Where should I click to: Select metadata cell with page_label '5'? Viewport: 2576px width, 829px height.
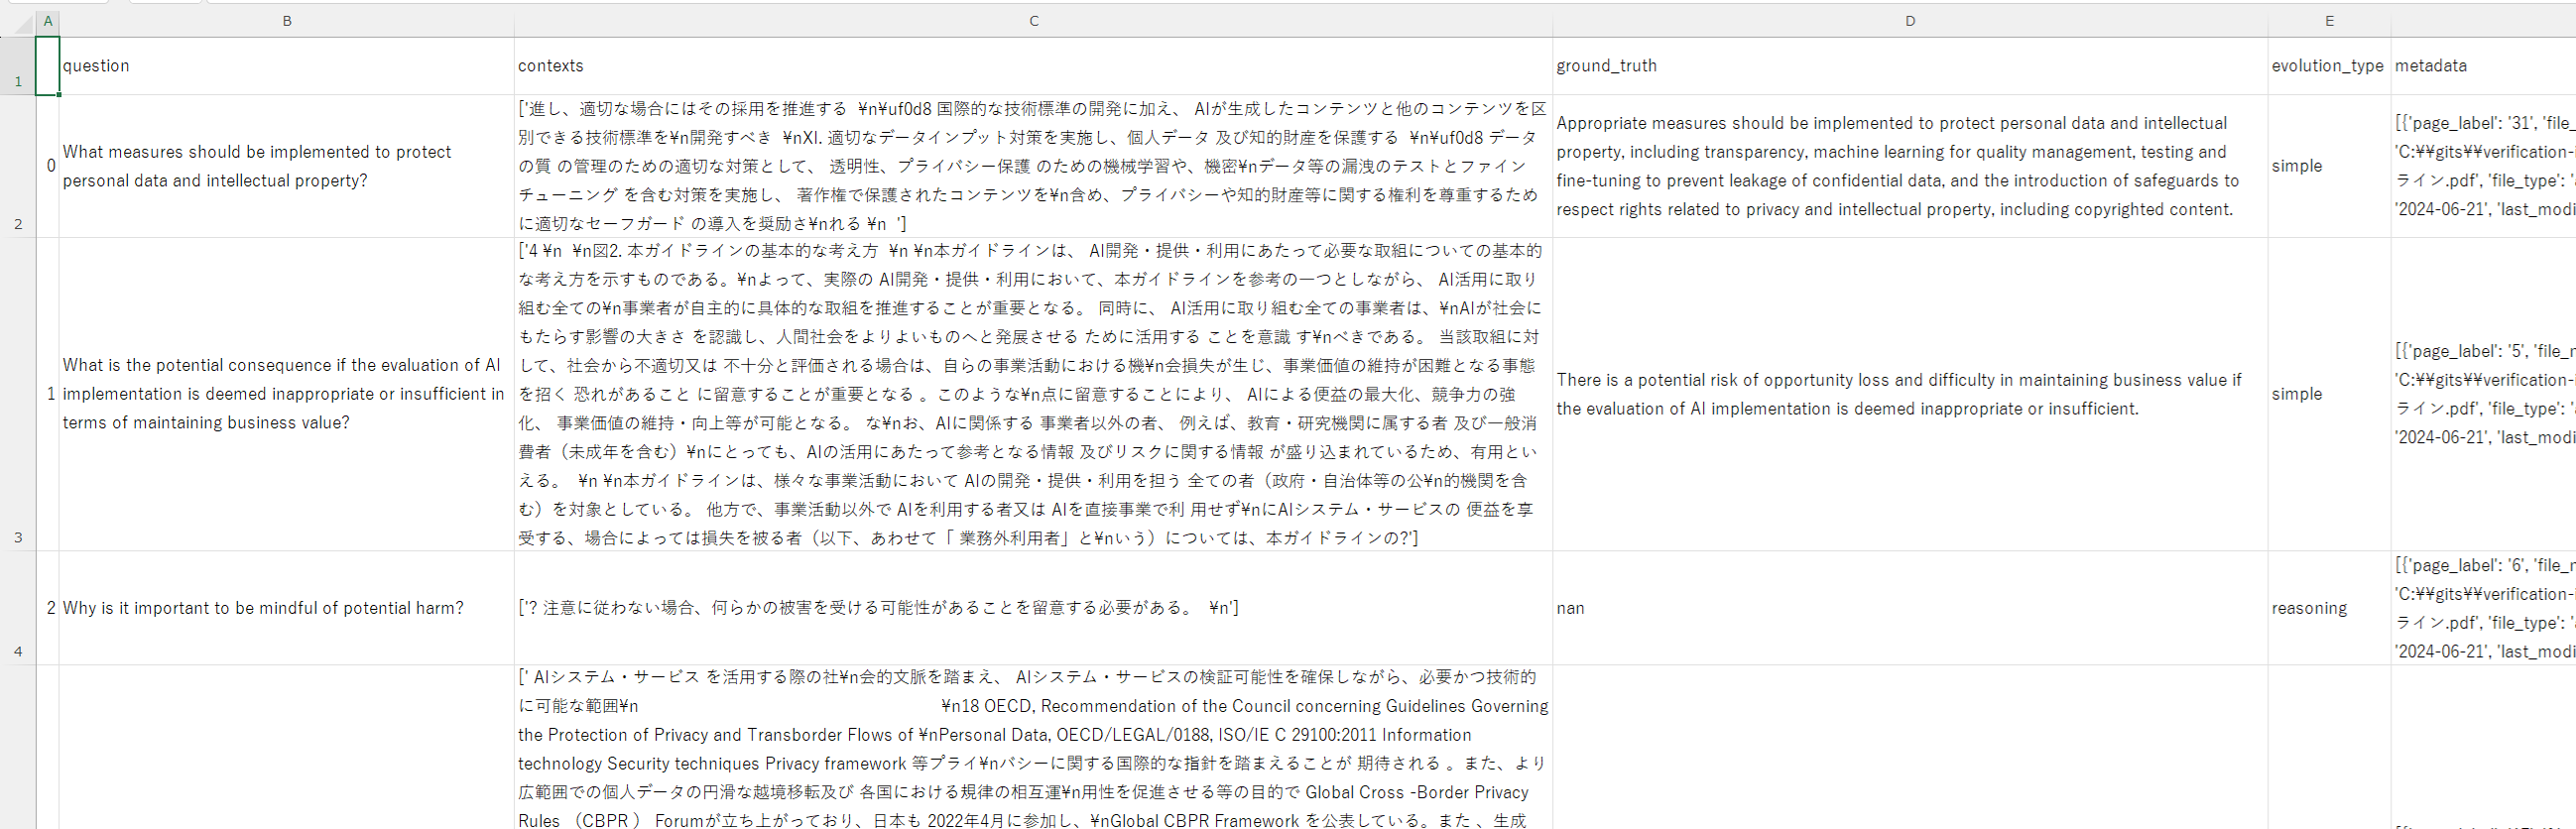pos(2483,394)
